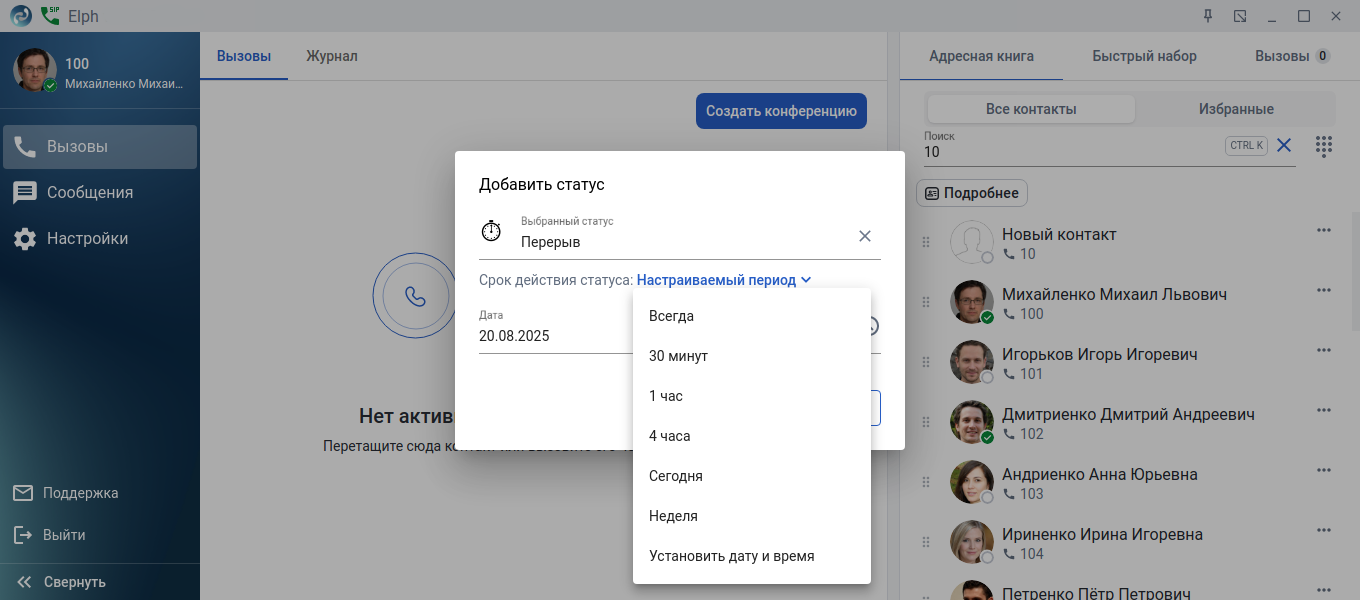Switch to the Журнал tab
The width and height of the screenshot is (1360, 600).
pyautogui.click(x=332, y=56)
